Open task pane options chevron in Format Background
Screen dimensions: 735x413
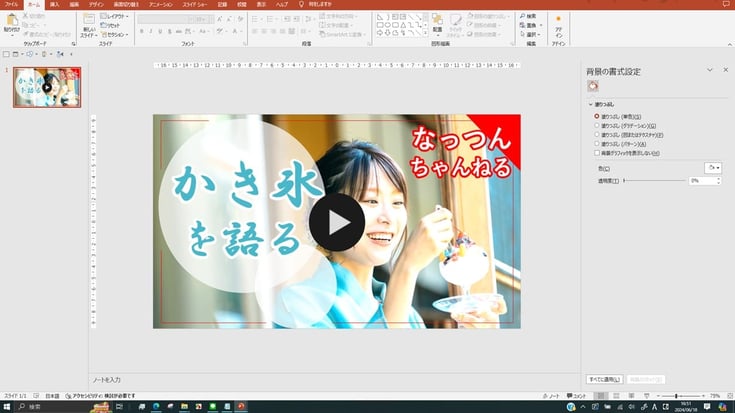(x=710, y=70)
